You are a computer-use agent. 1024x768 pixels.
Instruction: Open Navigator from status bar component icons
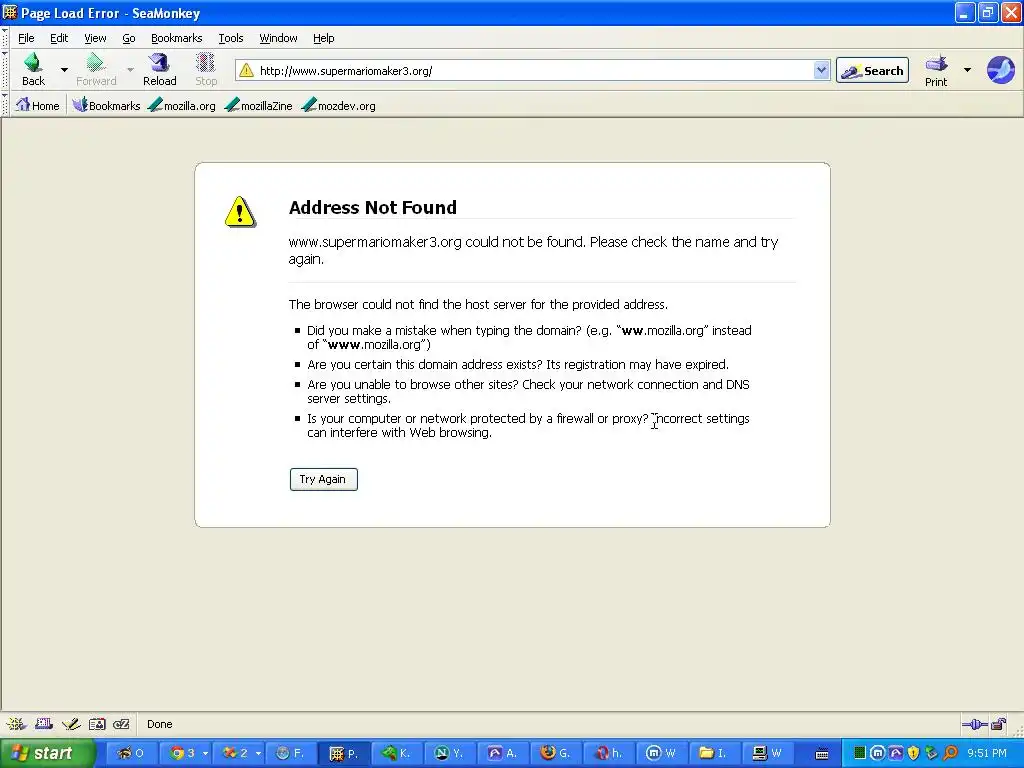click(16, 724)
